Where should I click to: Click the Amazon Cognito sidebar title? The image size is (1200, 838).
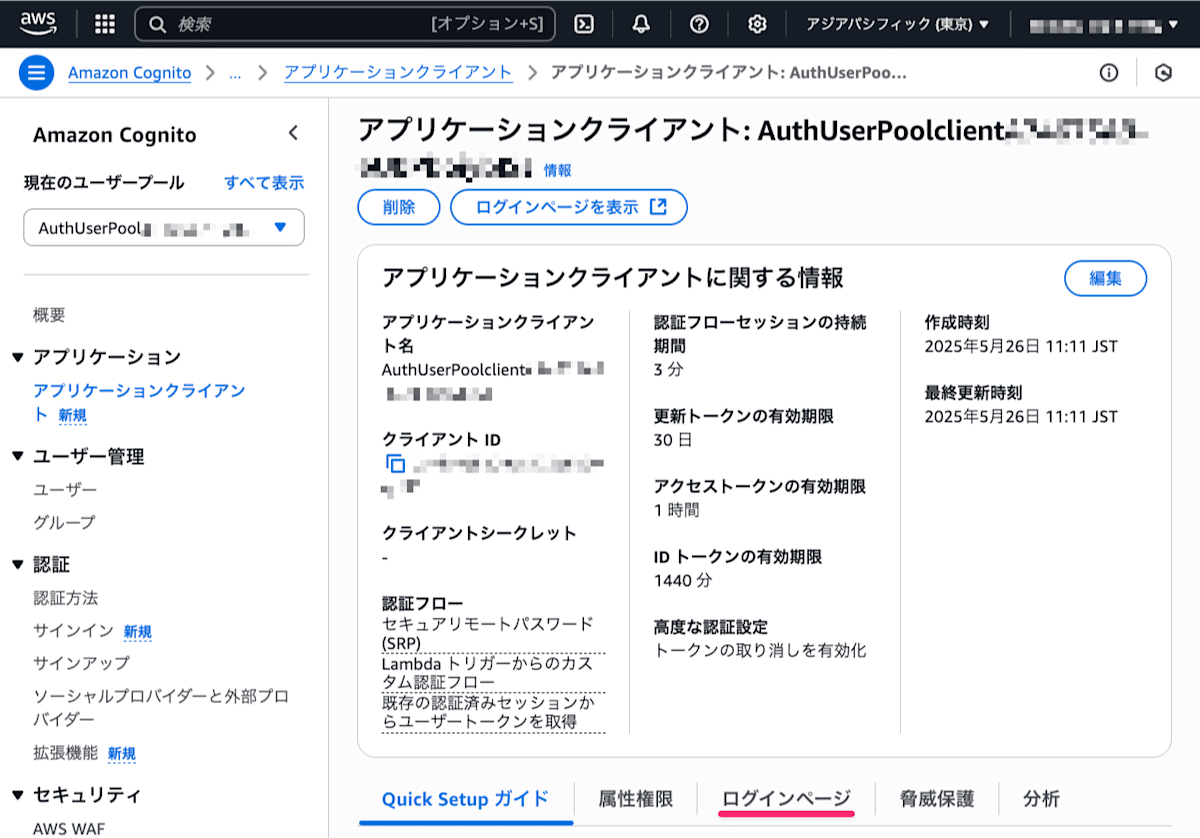pyautogui.click(x=115, y=135)
